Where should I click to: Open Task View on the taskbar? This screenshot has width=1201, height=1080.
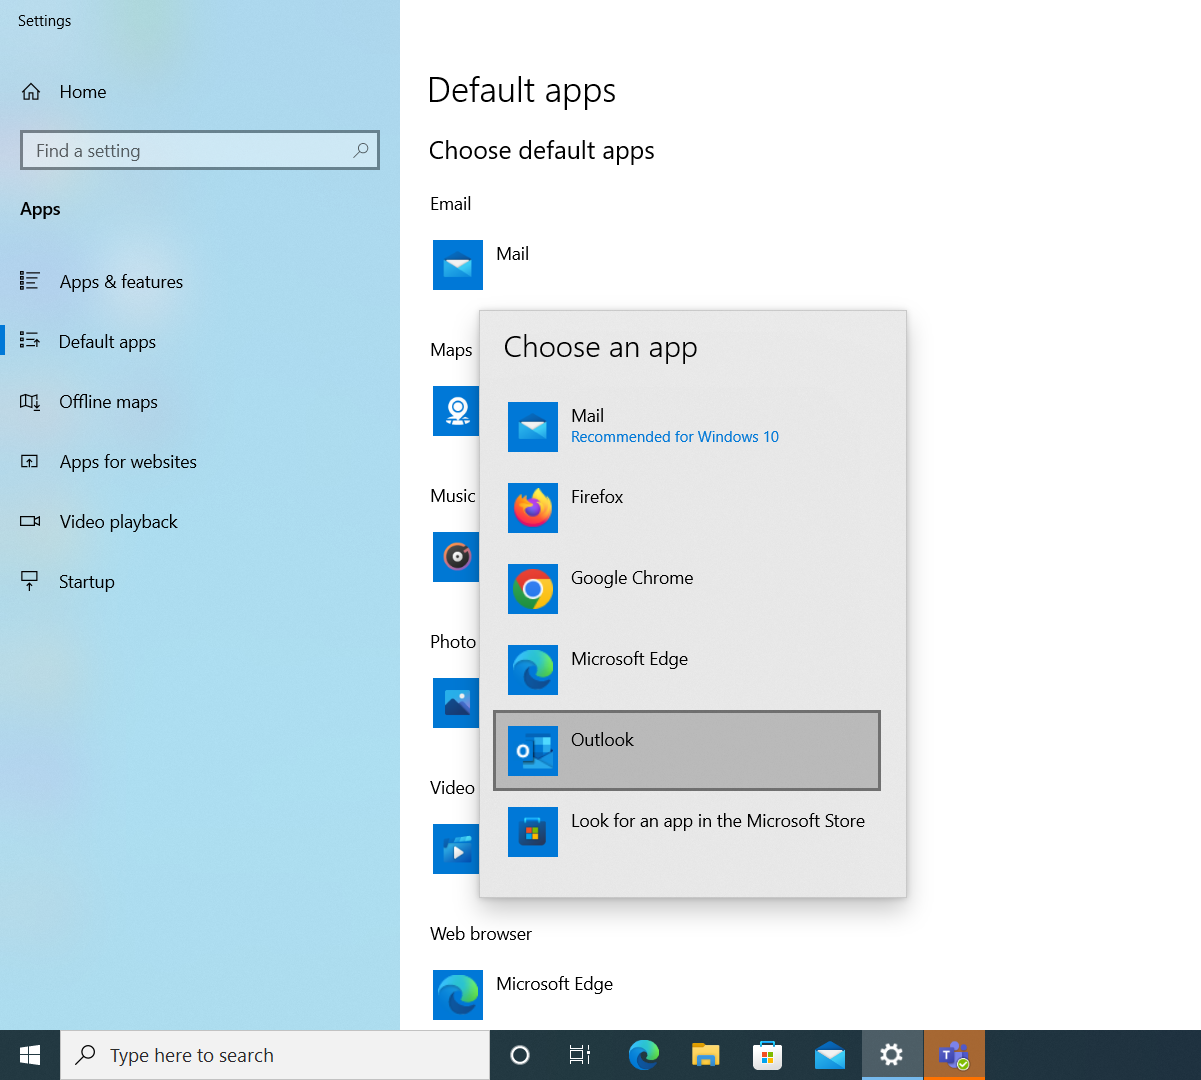(x=579, y=1055)
